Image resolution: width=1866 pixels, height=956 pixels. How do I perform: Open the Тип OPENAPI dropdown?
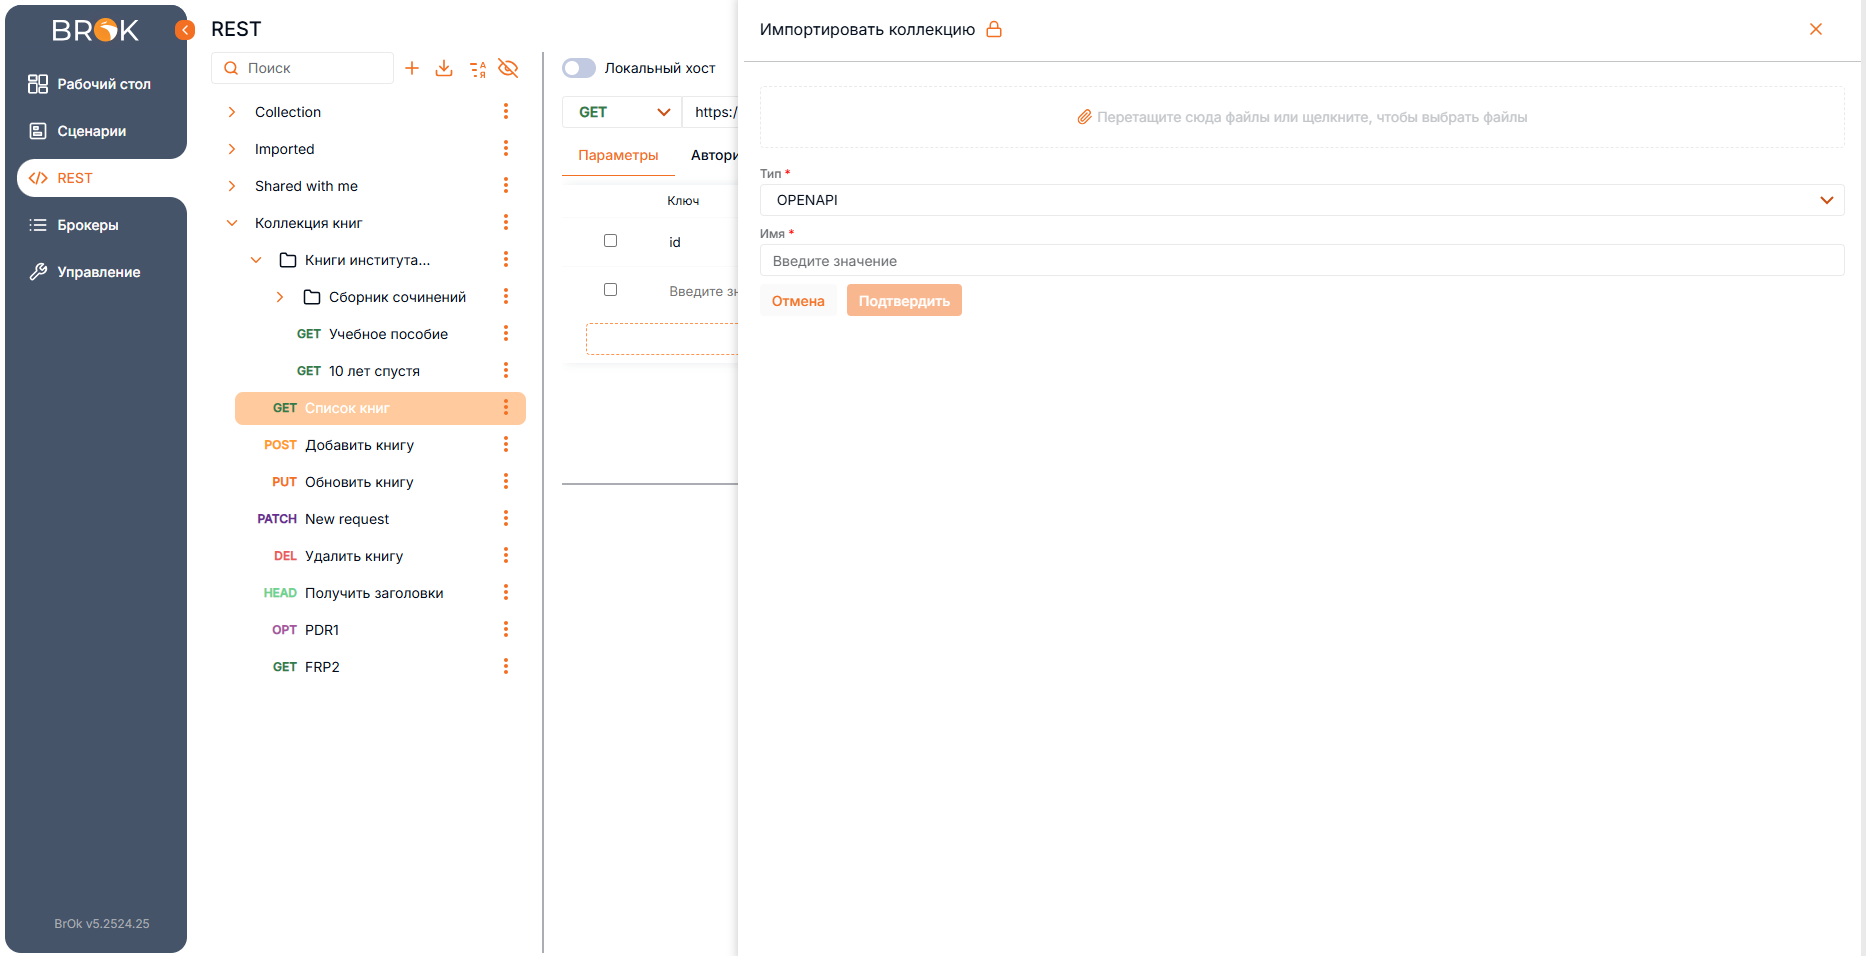point(1301,200)
